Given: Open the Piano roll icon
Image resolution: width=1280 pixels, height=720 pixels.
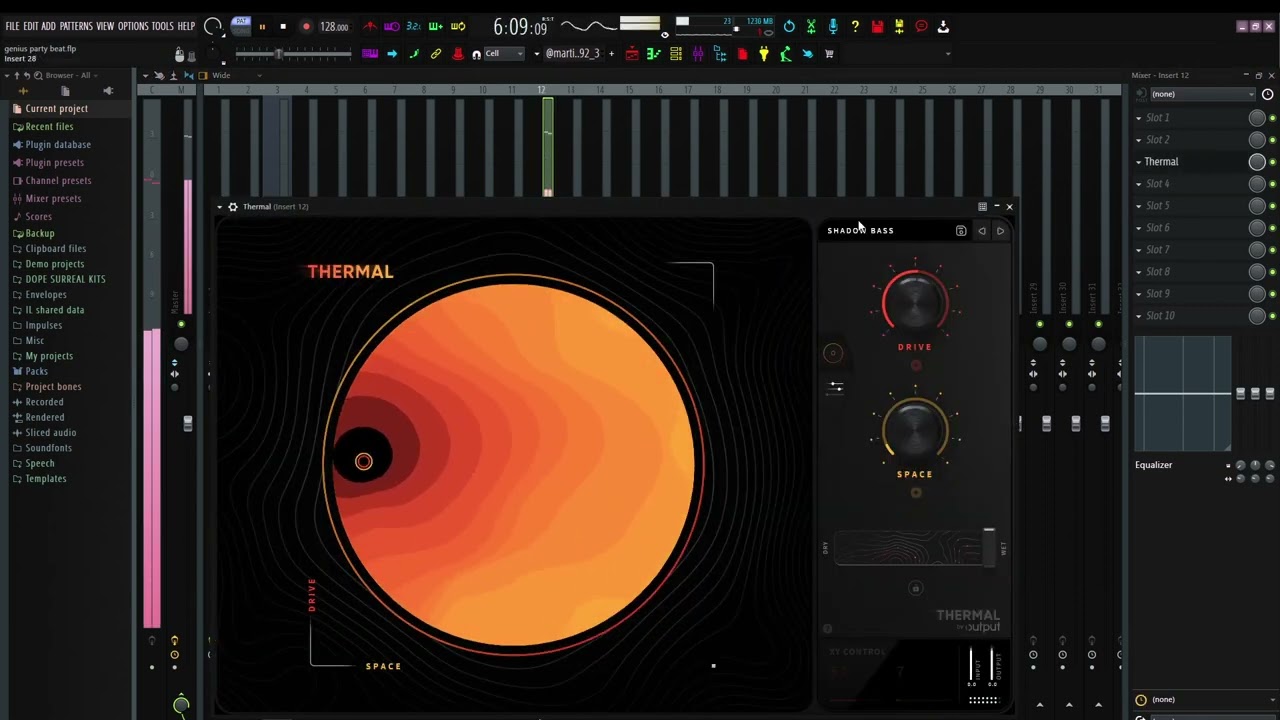Looking at the screenshot, I should (x=654, y=54).
